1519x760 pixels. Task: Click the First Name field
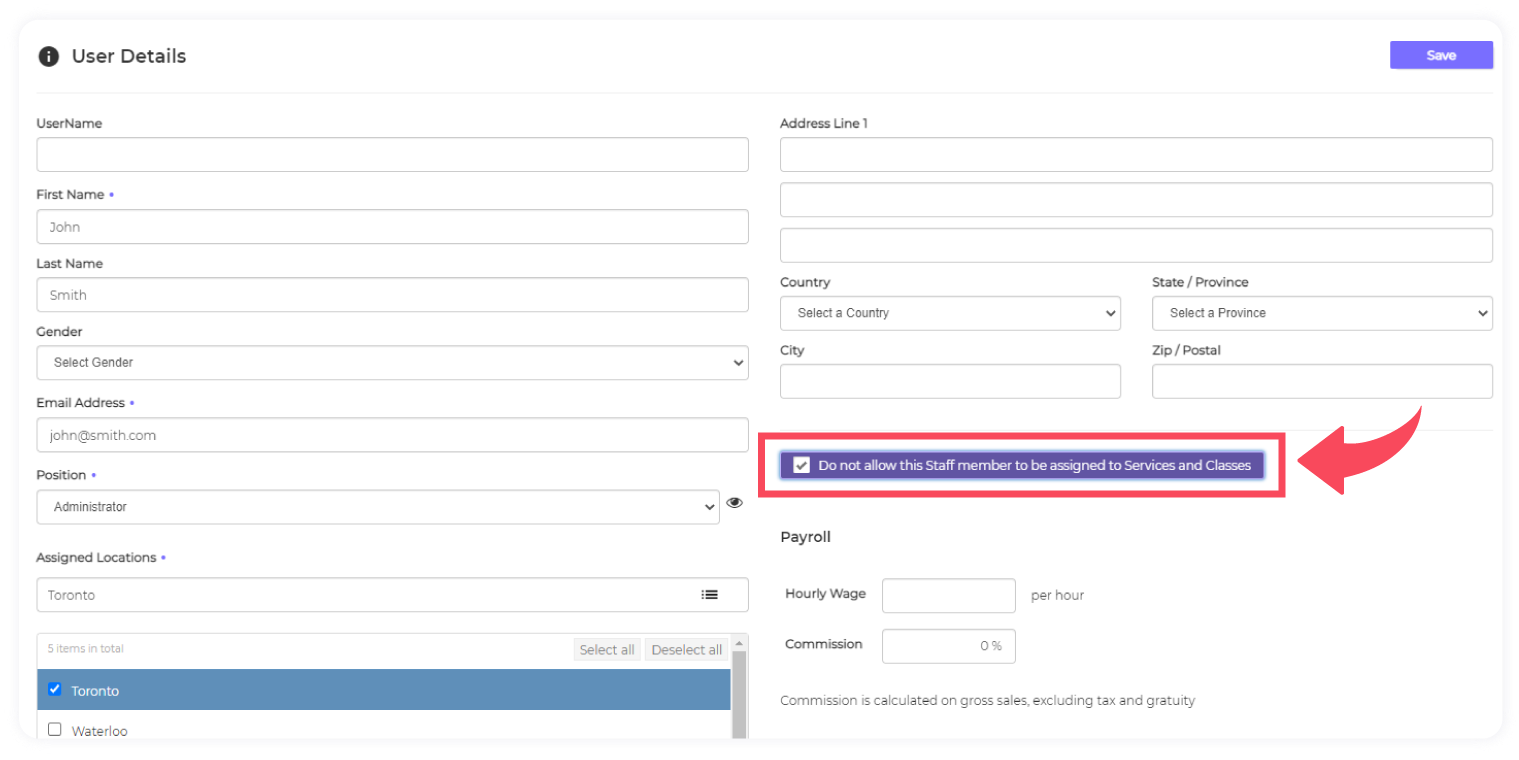[392, 227]
